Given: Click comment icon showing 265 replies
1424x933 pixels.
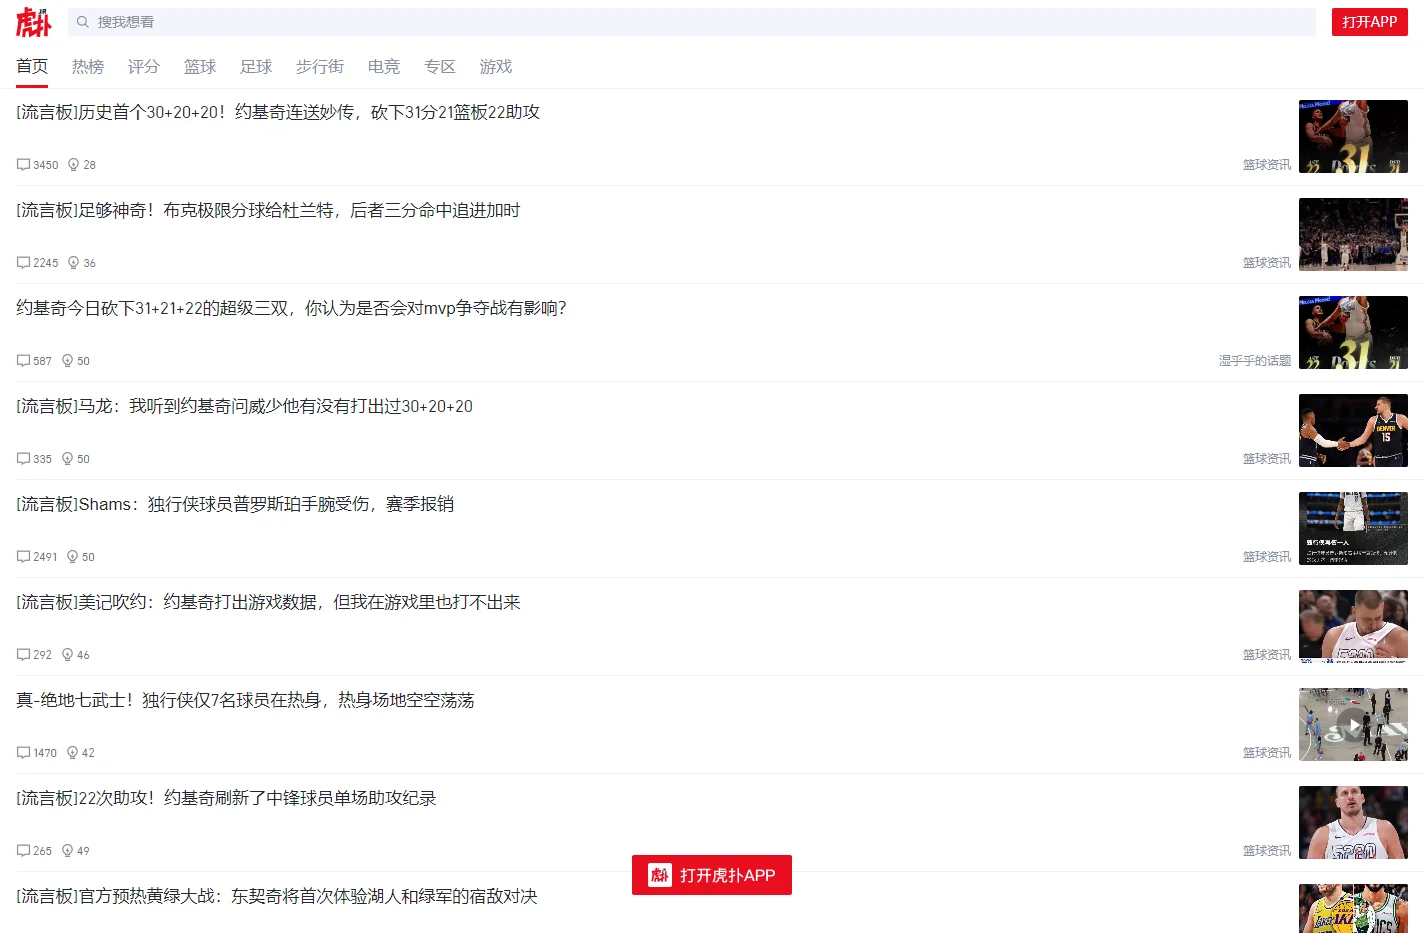Looking at the screenshot, I should click(23, 851).
